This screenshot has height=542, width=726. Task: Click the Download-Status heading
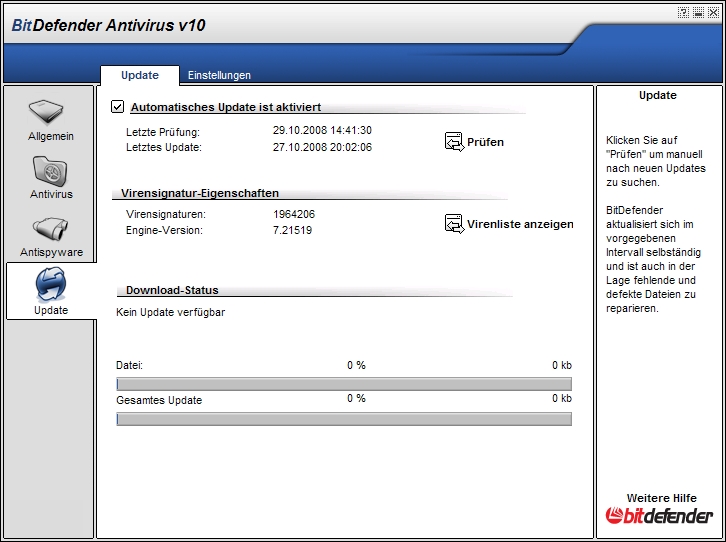pyautogui.click(x=172, y=290)
